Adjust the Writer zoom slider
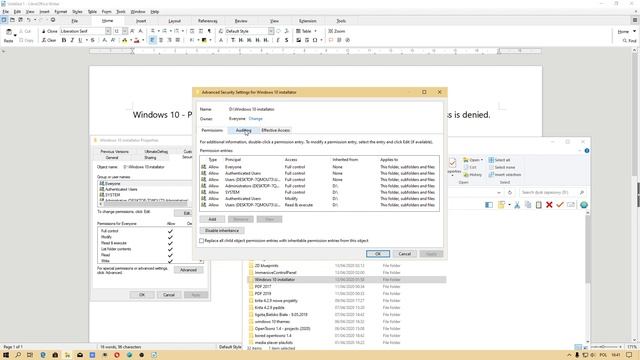 click(604, 347)
